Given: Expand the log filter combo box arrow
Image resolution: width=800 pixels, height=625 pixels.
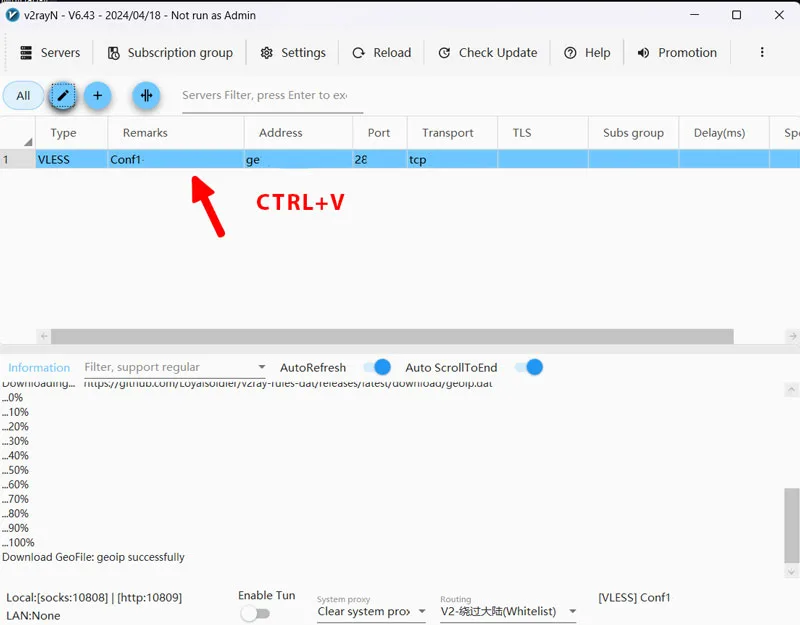Looking at the screenshot, I should pyautogui.click(x=262, y=368).
